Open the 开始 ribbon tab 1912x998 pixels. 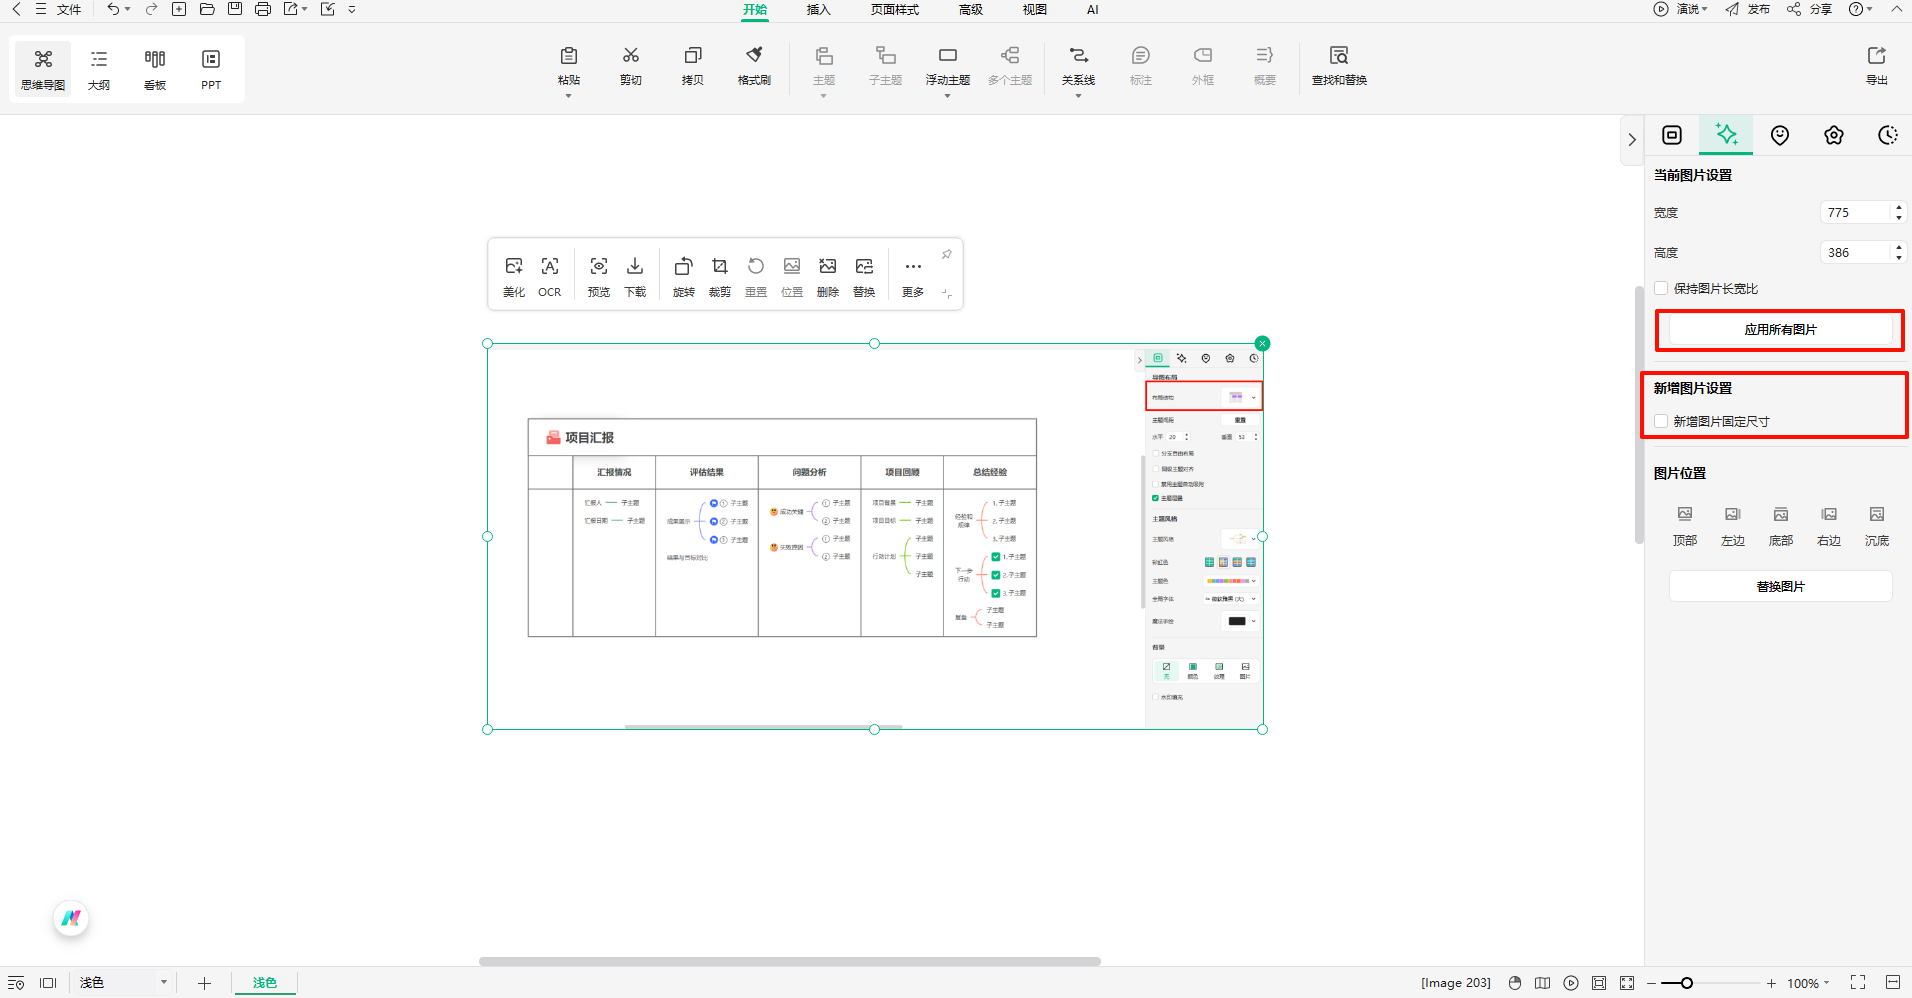tap(755, 10)
